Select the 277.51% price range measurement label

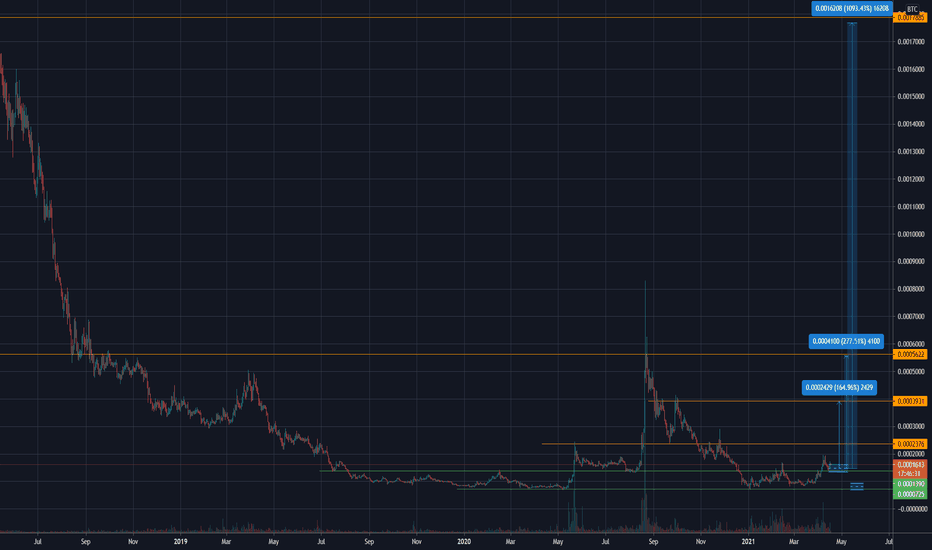846,341
